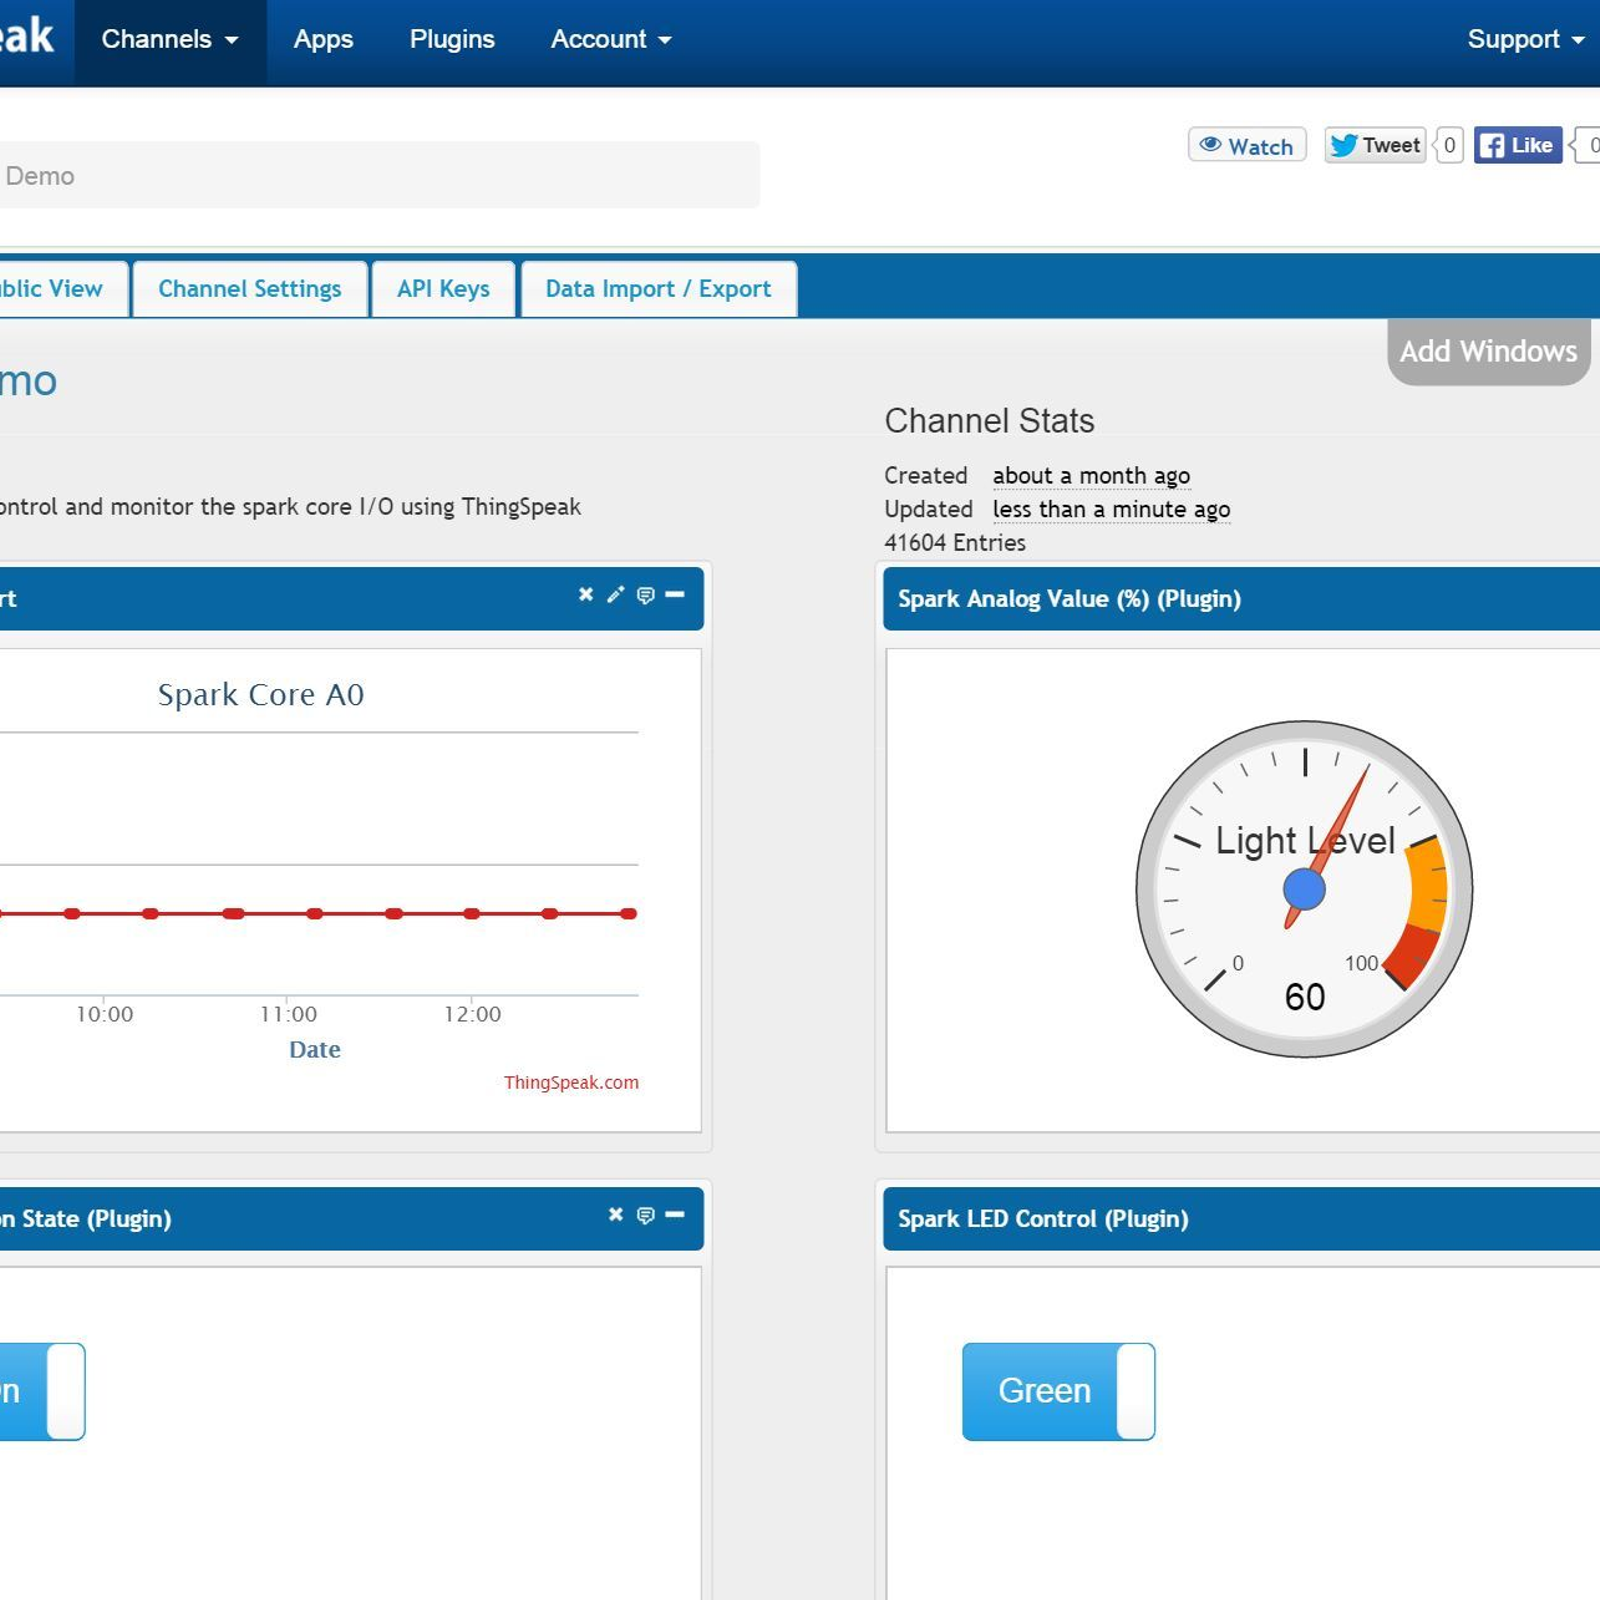Minimize the chart window with the dash icon
1600x1600 pixels.
click(675, 595)
